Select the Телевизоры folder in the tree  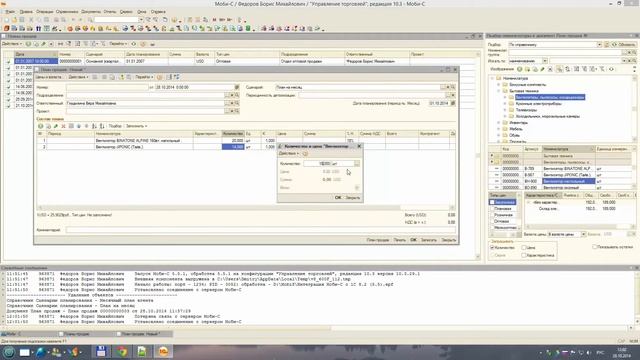click(526, 110)
